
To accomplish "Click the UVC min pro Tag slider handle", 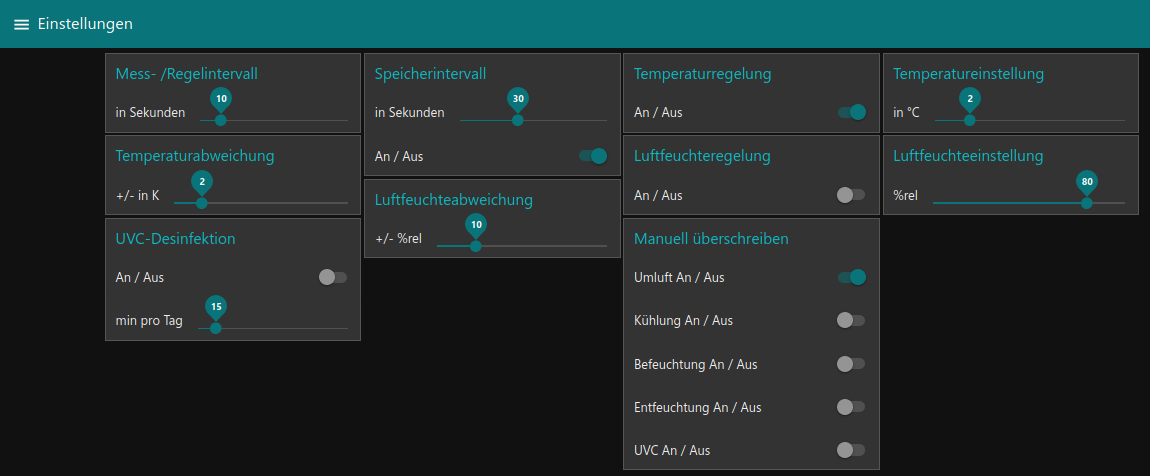I will [x=215, y=328].
